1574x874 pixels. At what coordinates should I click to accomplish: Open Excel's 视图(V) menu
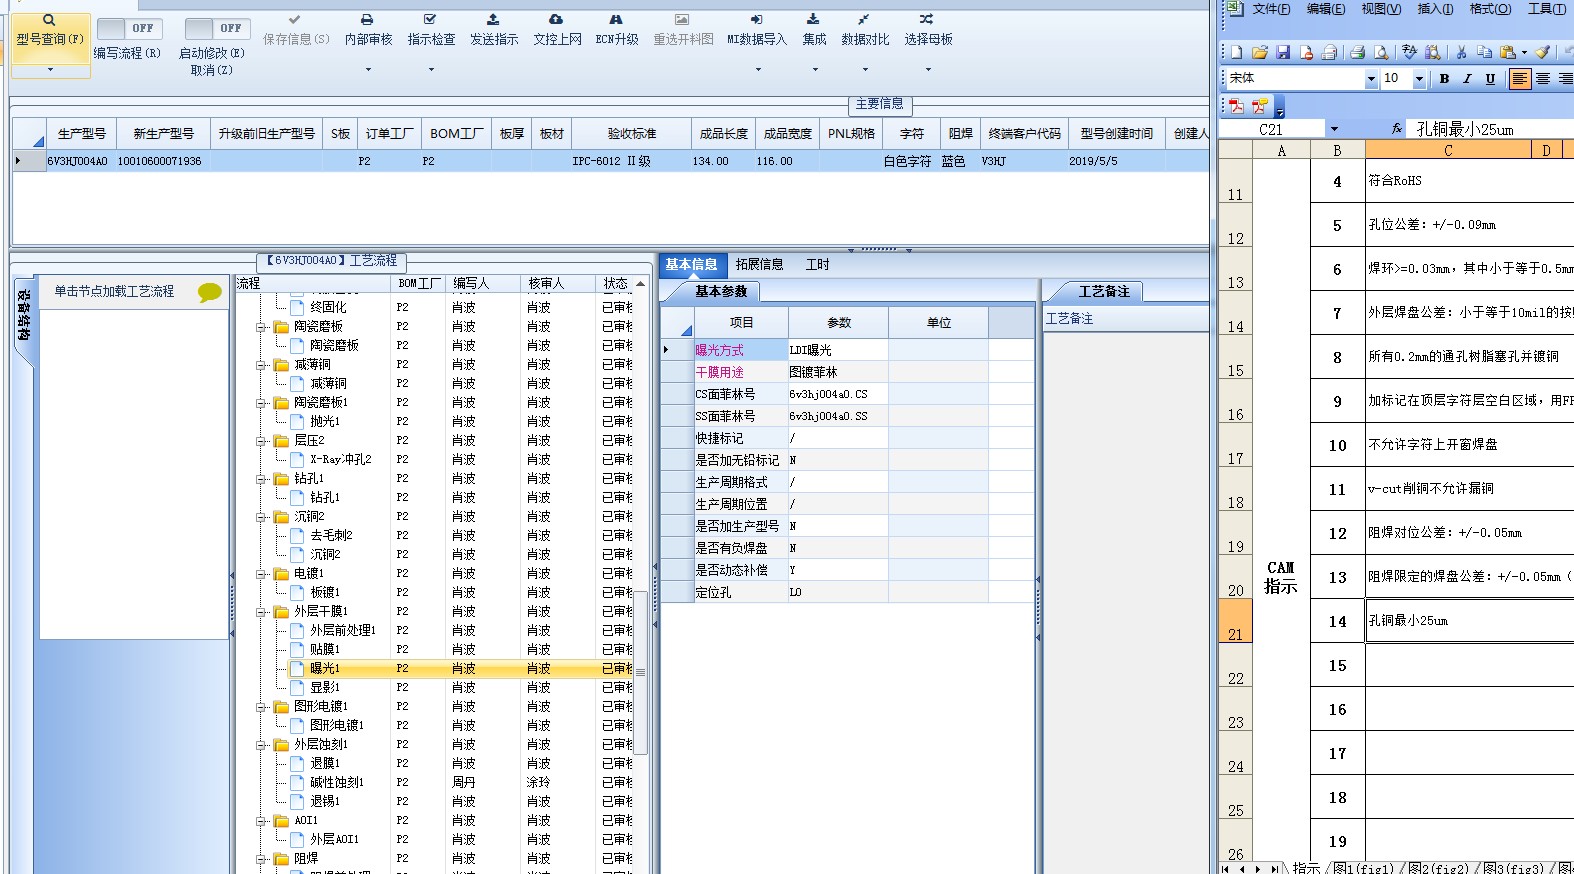pyautogui.click(x=1381, y=9)
